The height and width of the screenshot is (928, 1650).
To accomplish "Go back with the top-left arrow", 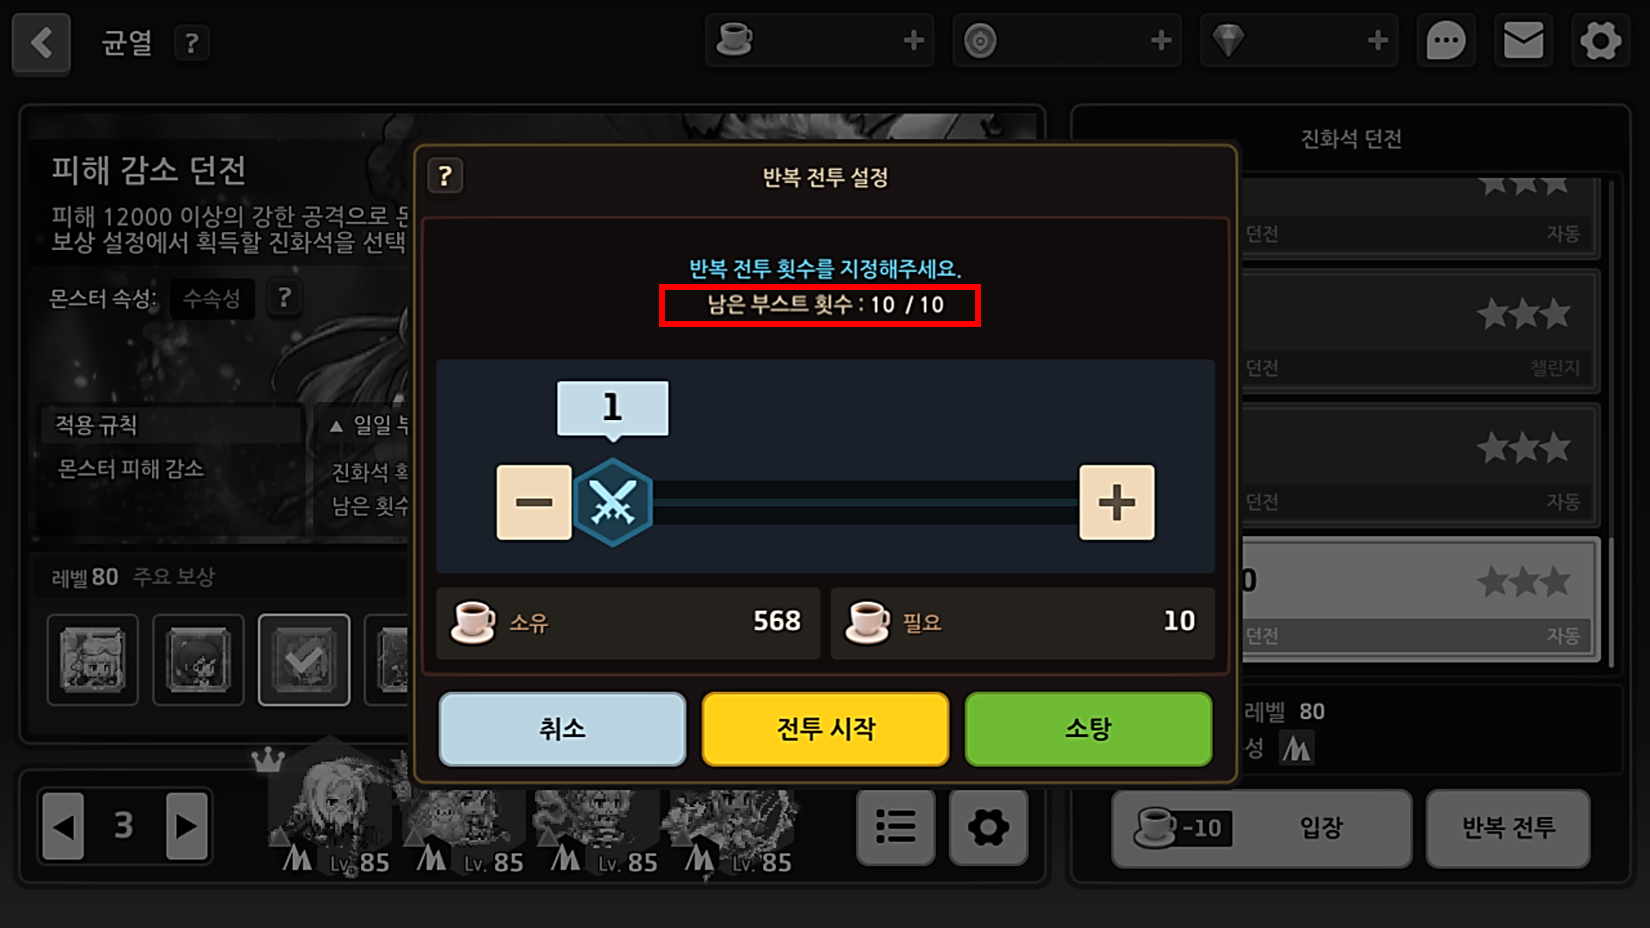I will (41, 43).
